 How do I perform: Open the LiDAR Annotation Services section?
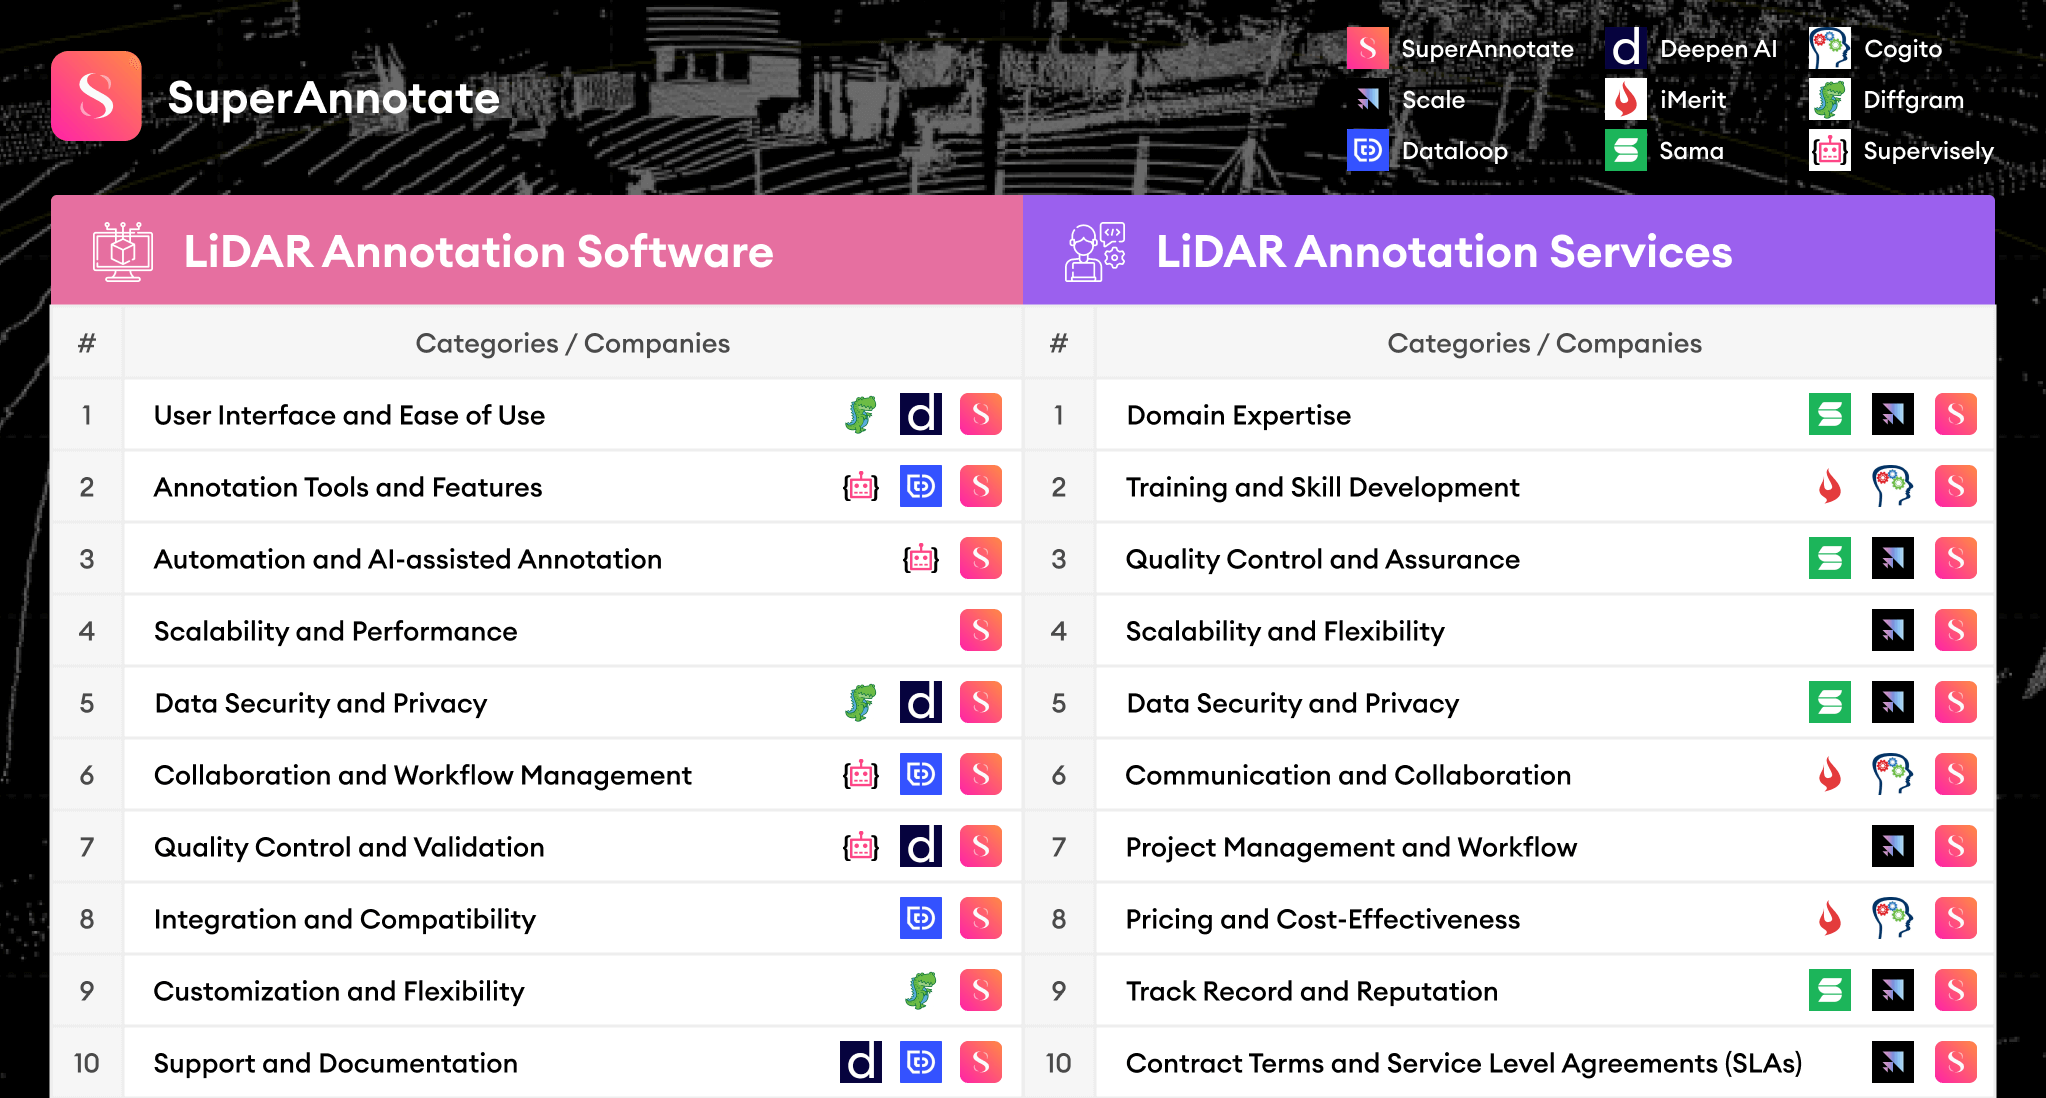1442,252
